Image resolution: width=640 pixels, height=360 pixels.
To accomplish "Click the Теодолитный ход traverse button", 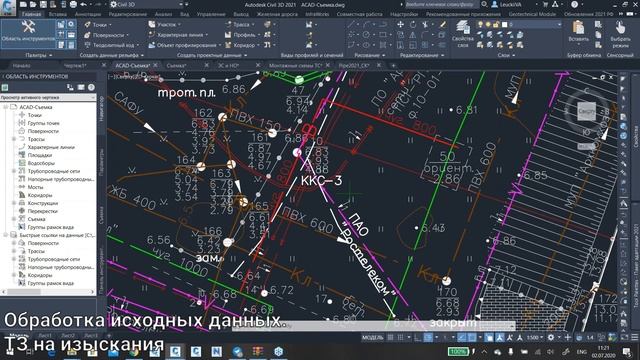I will point(111,45).
